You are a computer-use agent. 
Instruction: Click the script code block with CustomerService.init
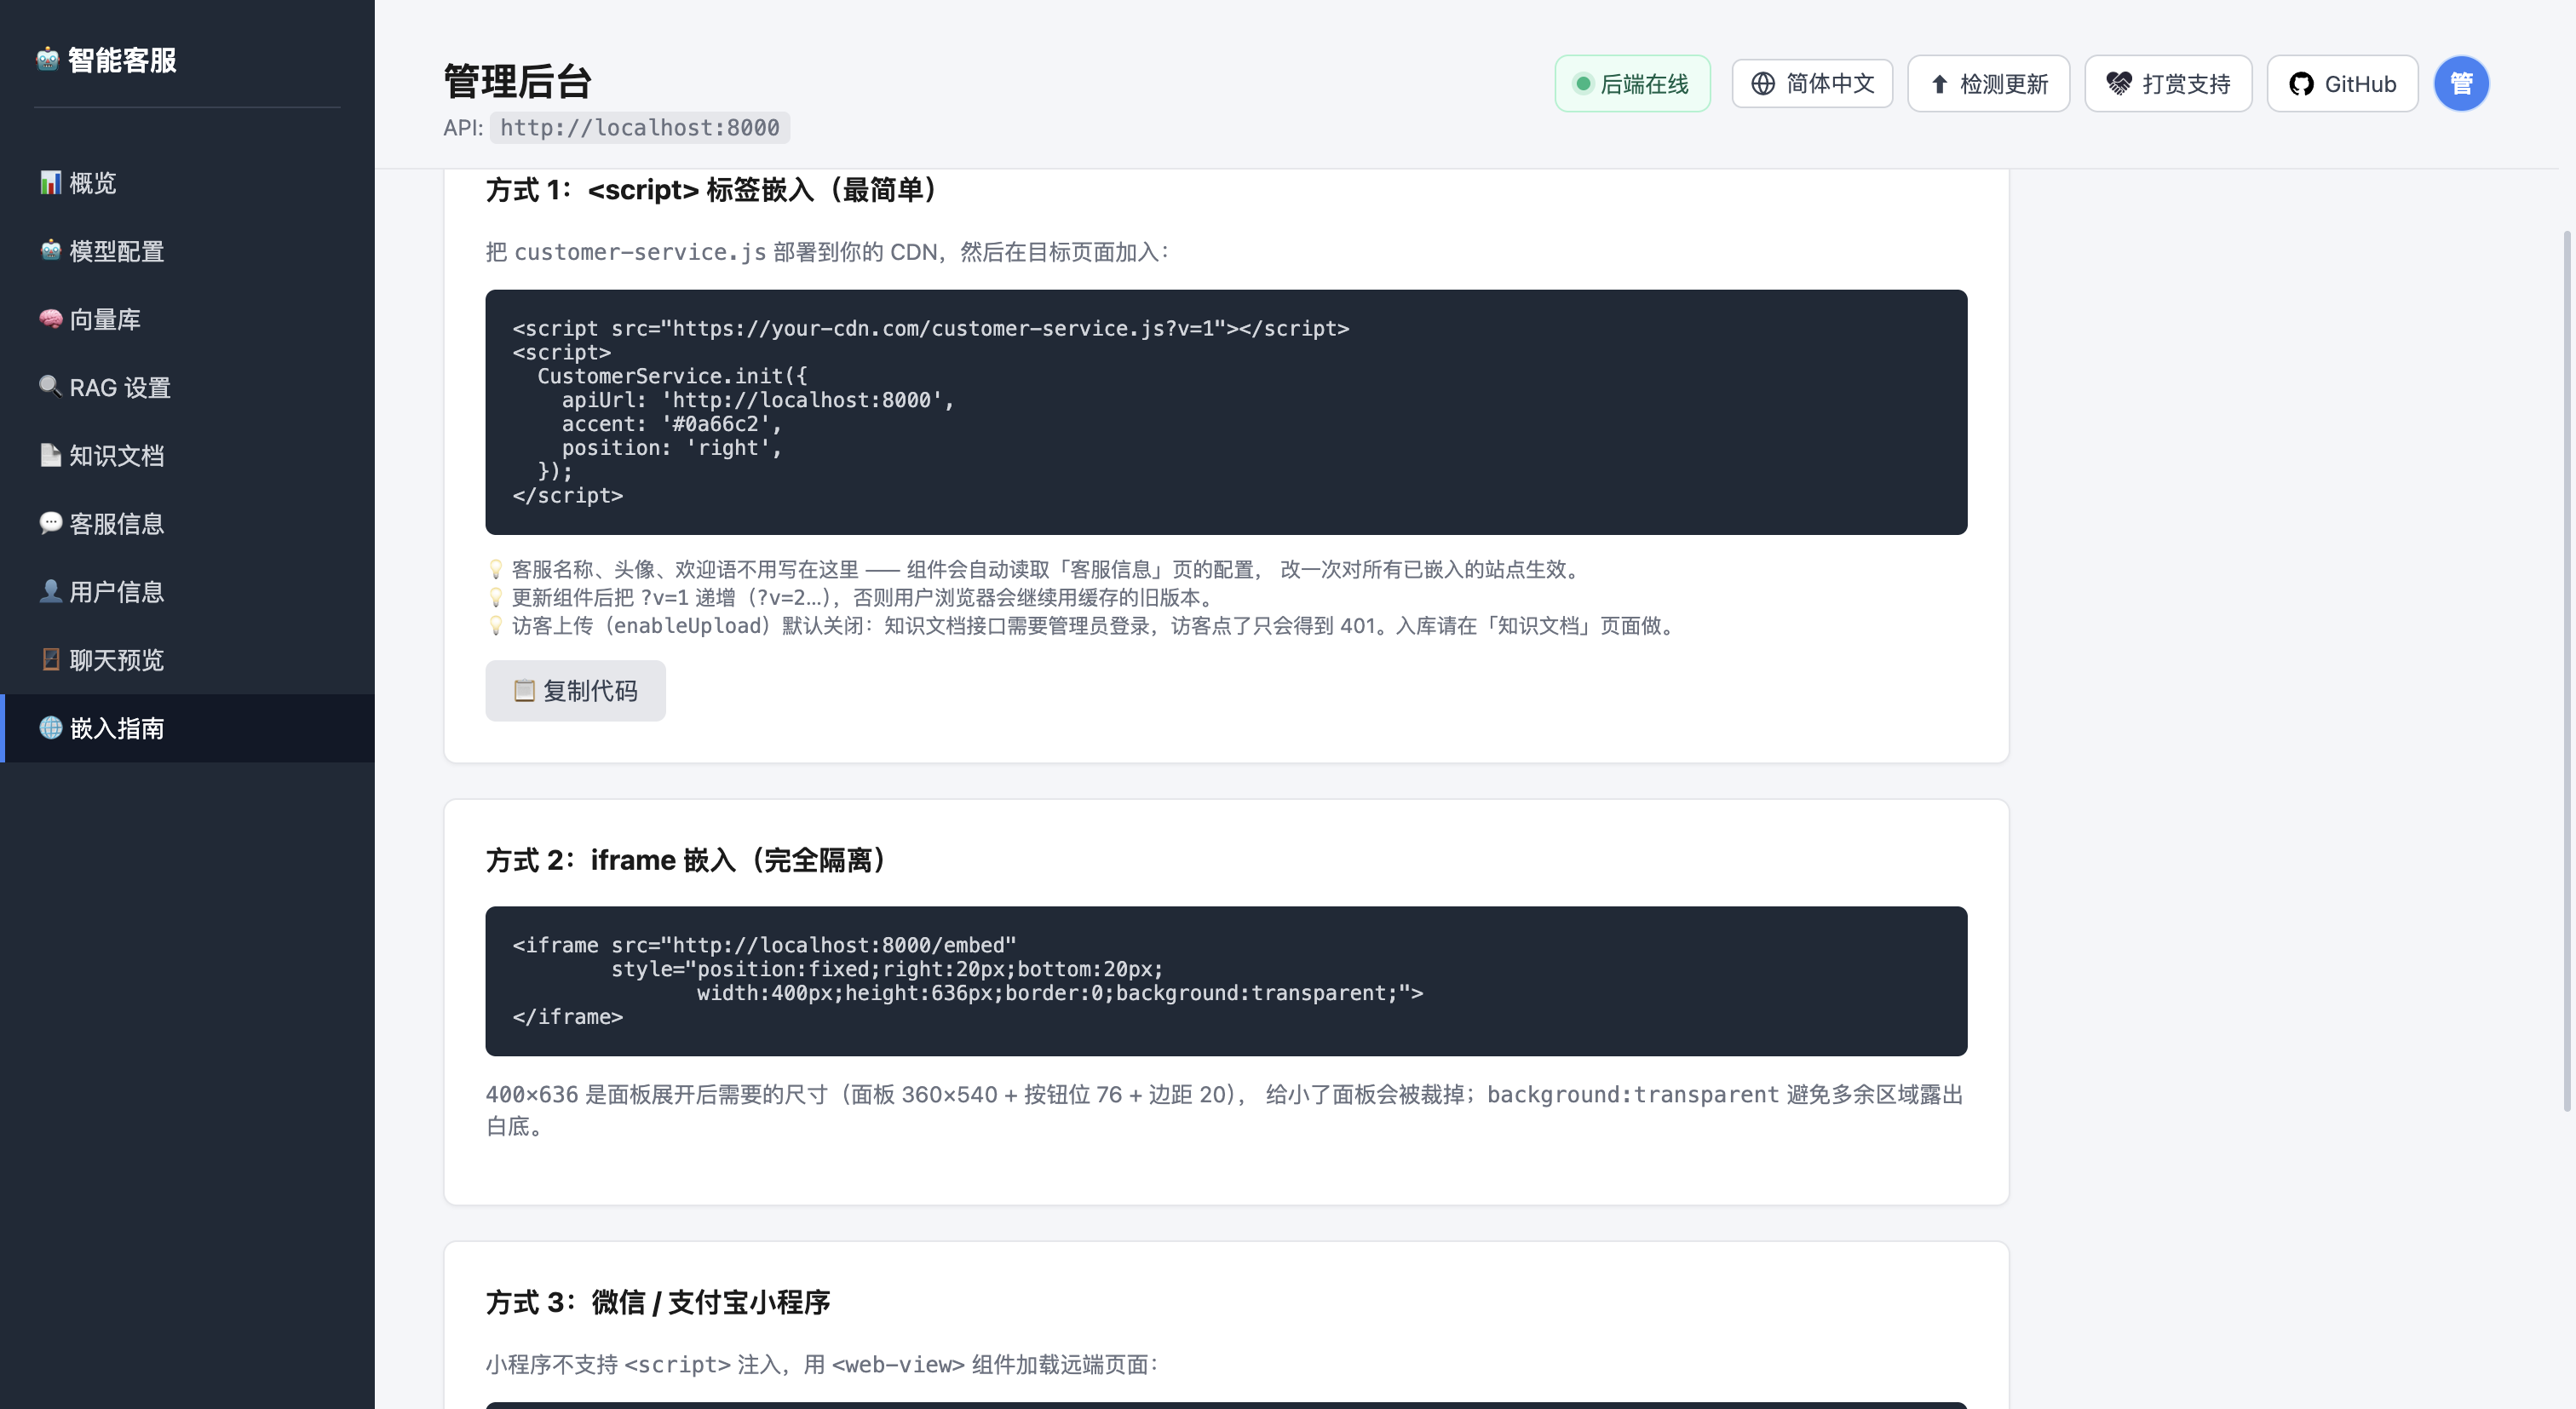click(x=1226, y=412)
